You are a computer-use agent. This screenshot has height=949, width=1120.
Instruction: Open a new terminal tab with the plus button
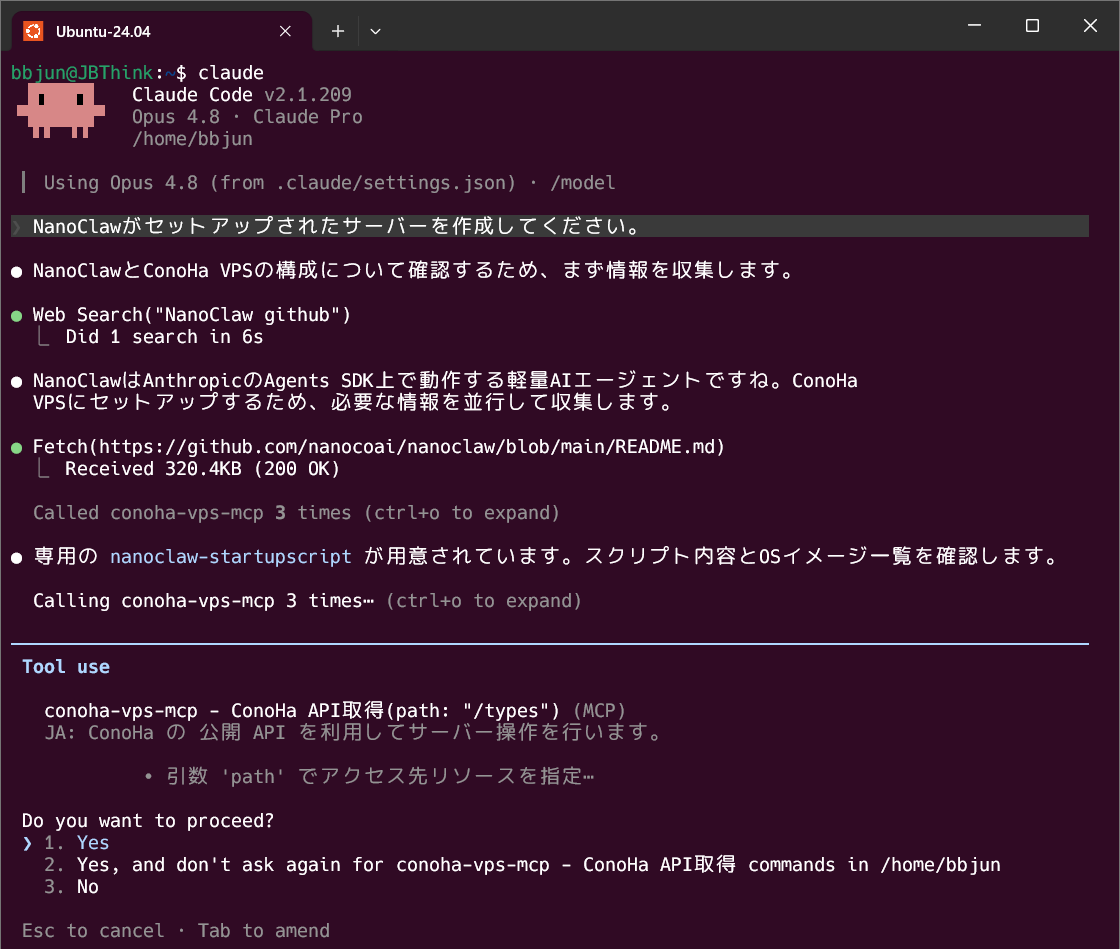[x=338, y=31]
